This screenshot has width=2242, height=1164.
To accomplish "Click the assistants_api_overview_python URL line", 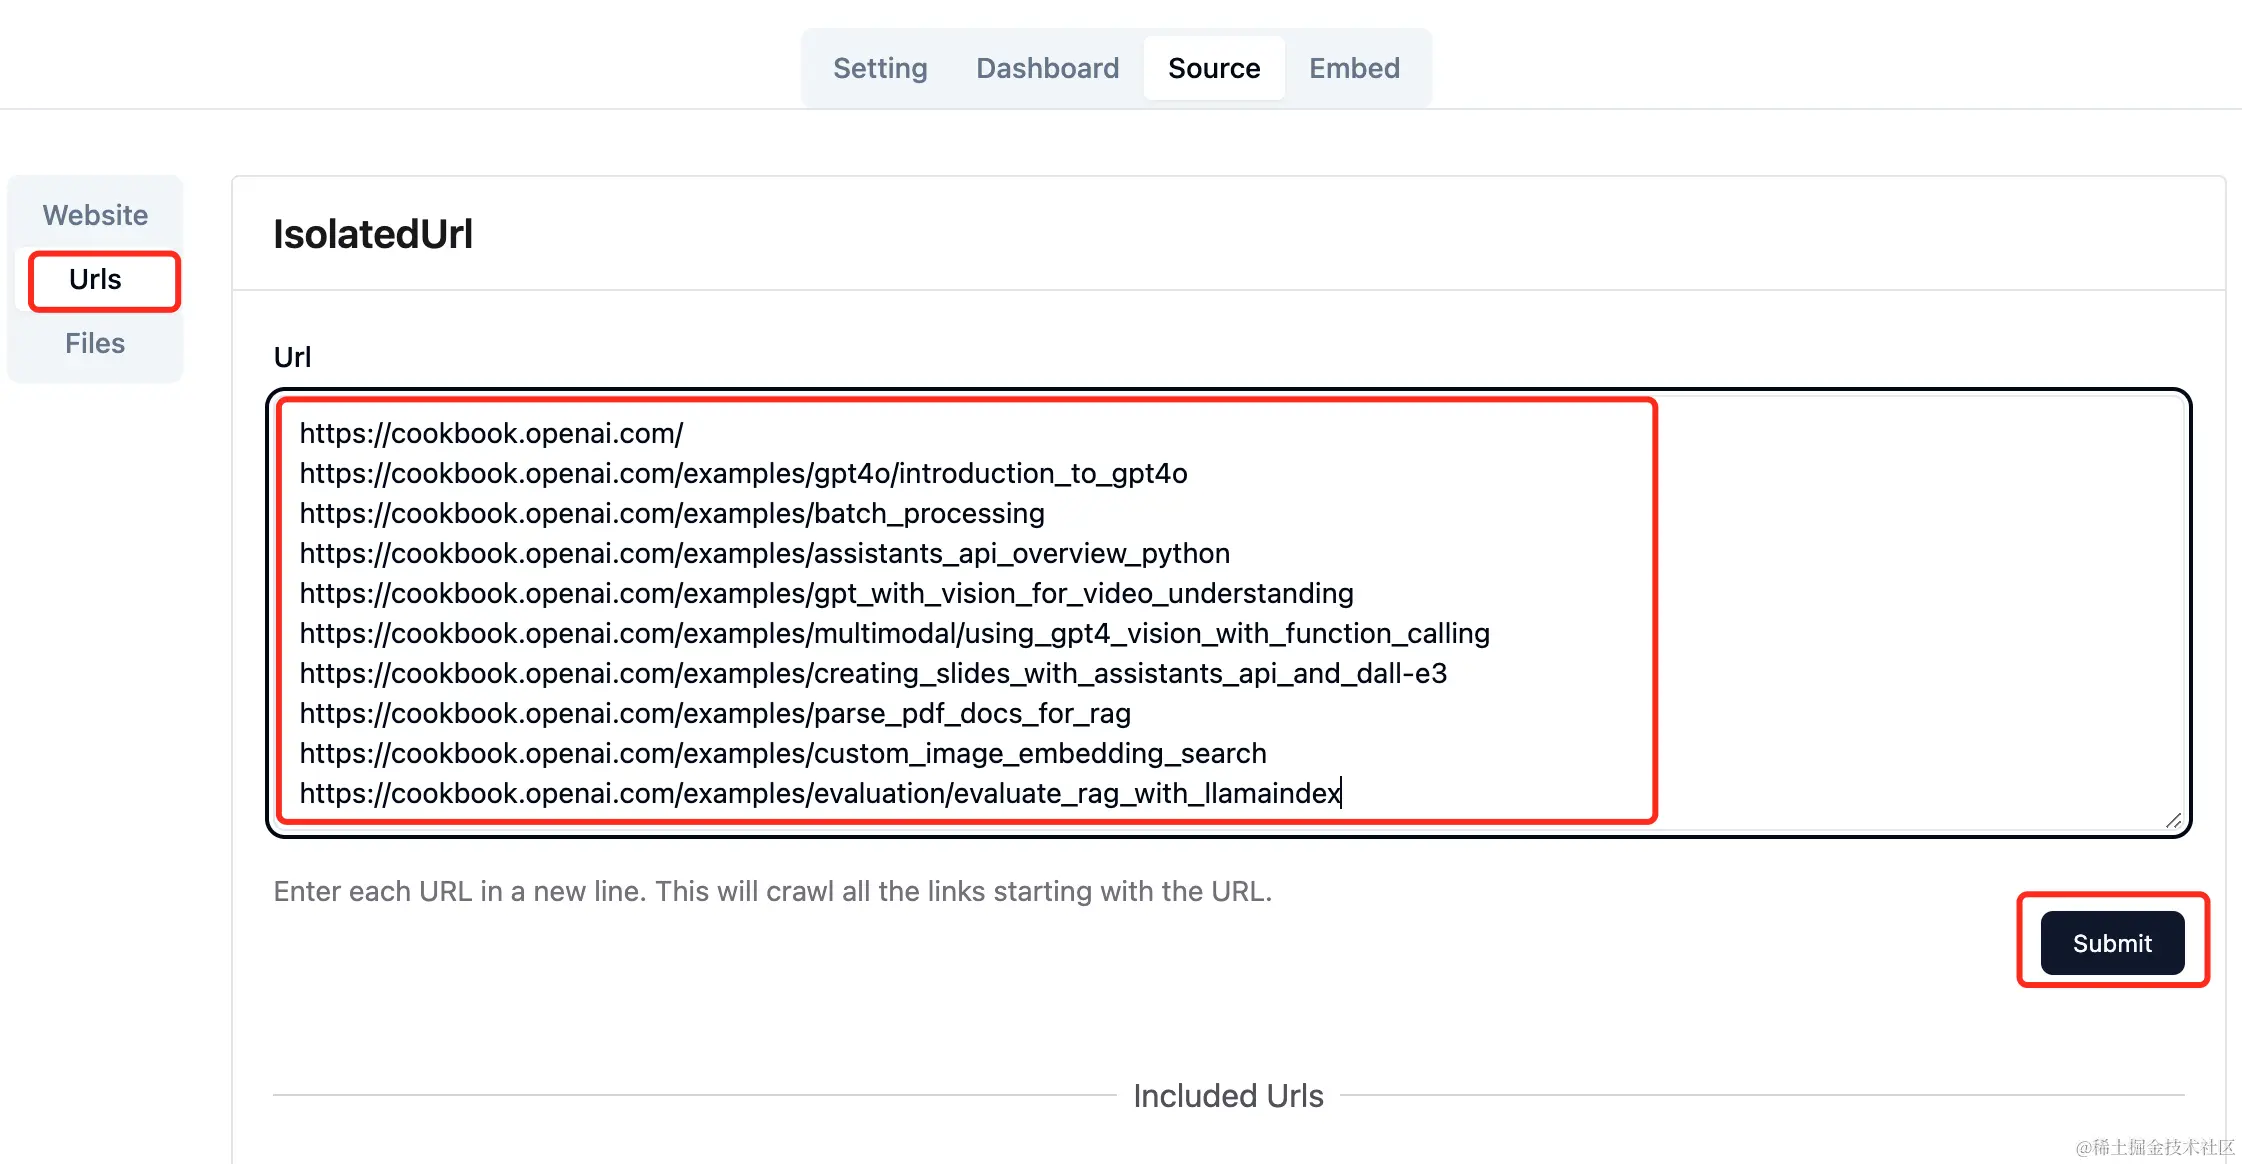I will click(x=764, y=553).
